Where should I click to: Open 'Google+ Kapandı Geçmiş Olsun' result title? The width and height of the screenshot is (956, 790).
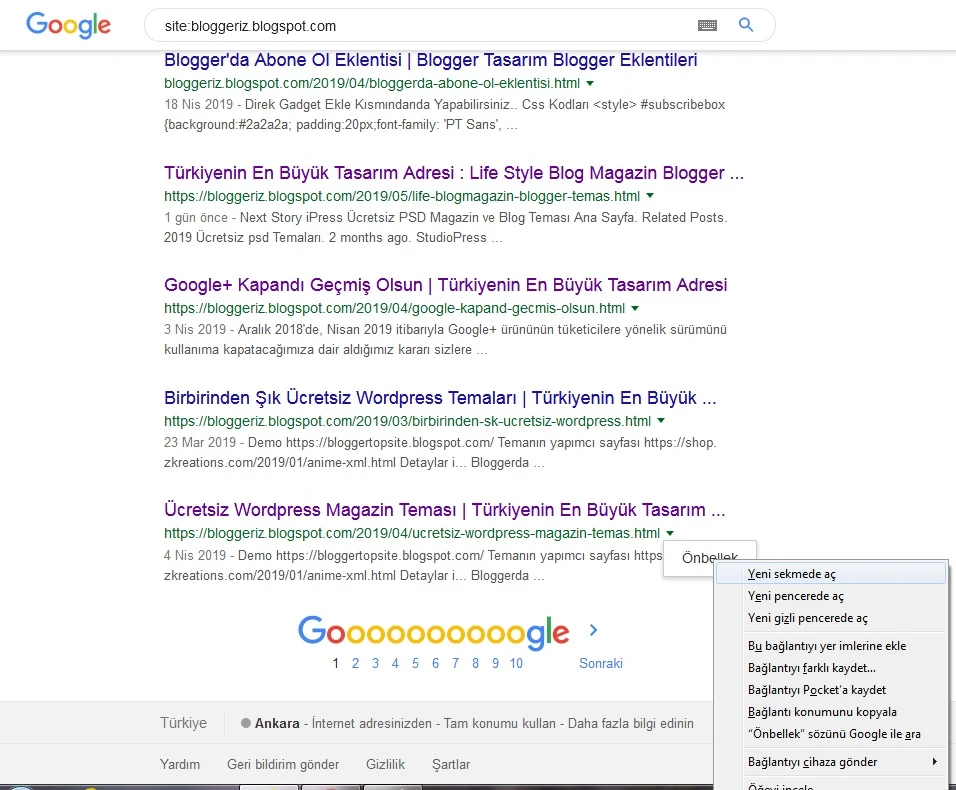point(445,285)
